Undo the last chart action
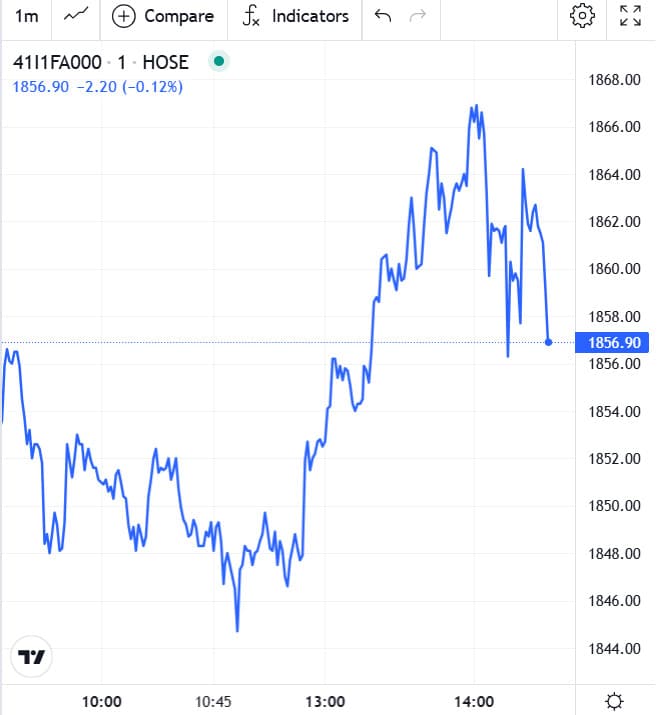This screenshot has width=657, height=715. coord(382,16)
